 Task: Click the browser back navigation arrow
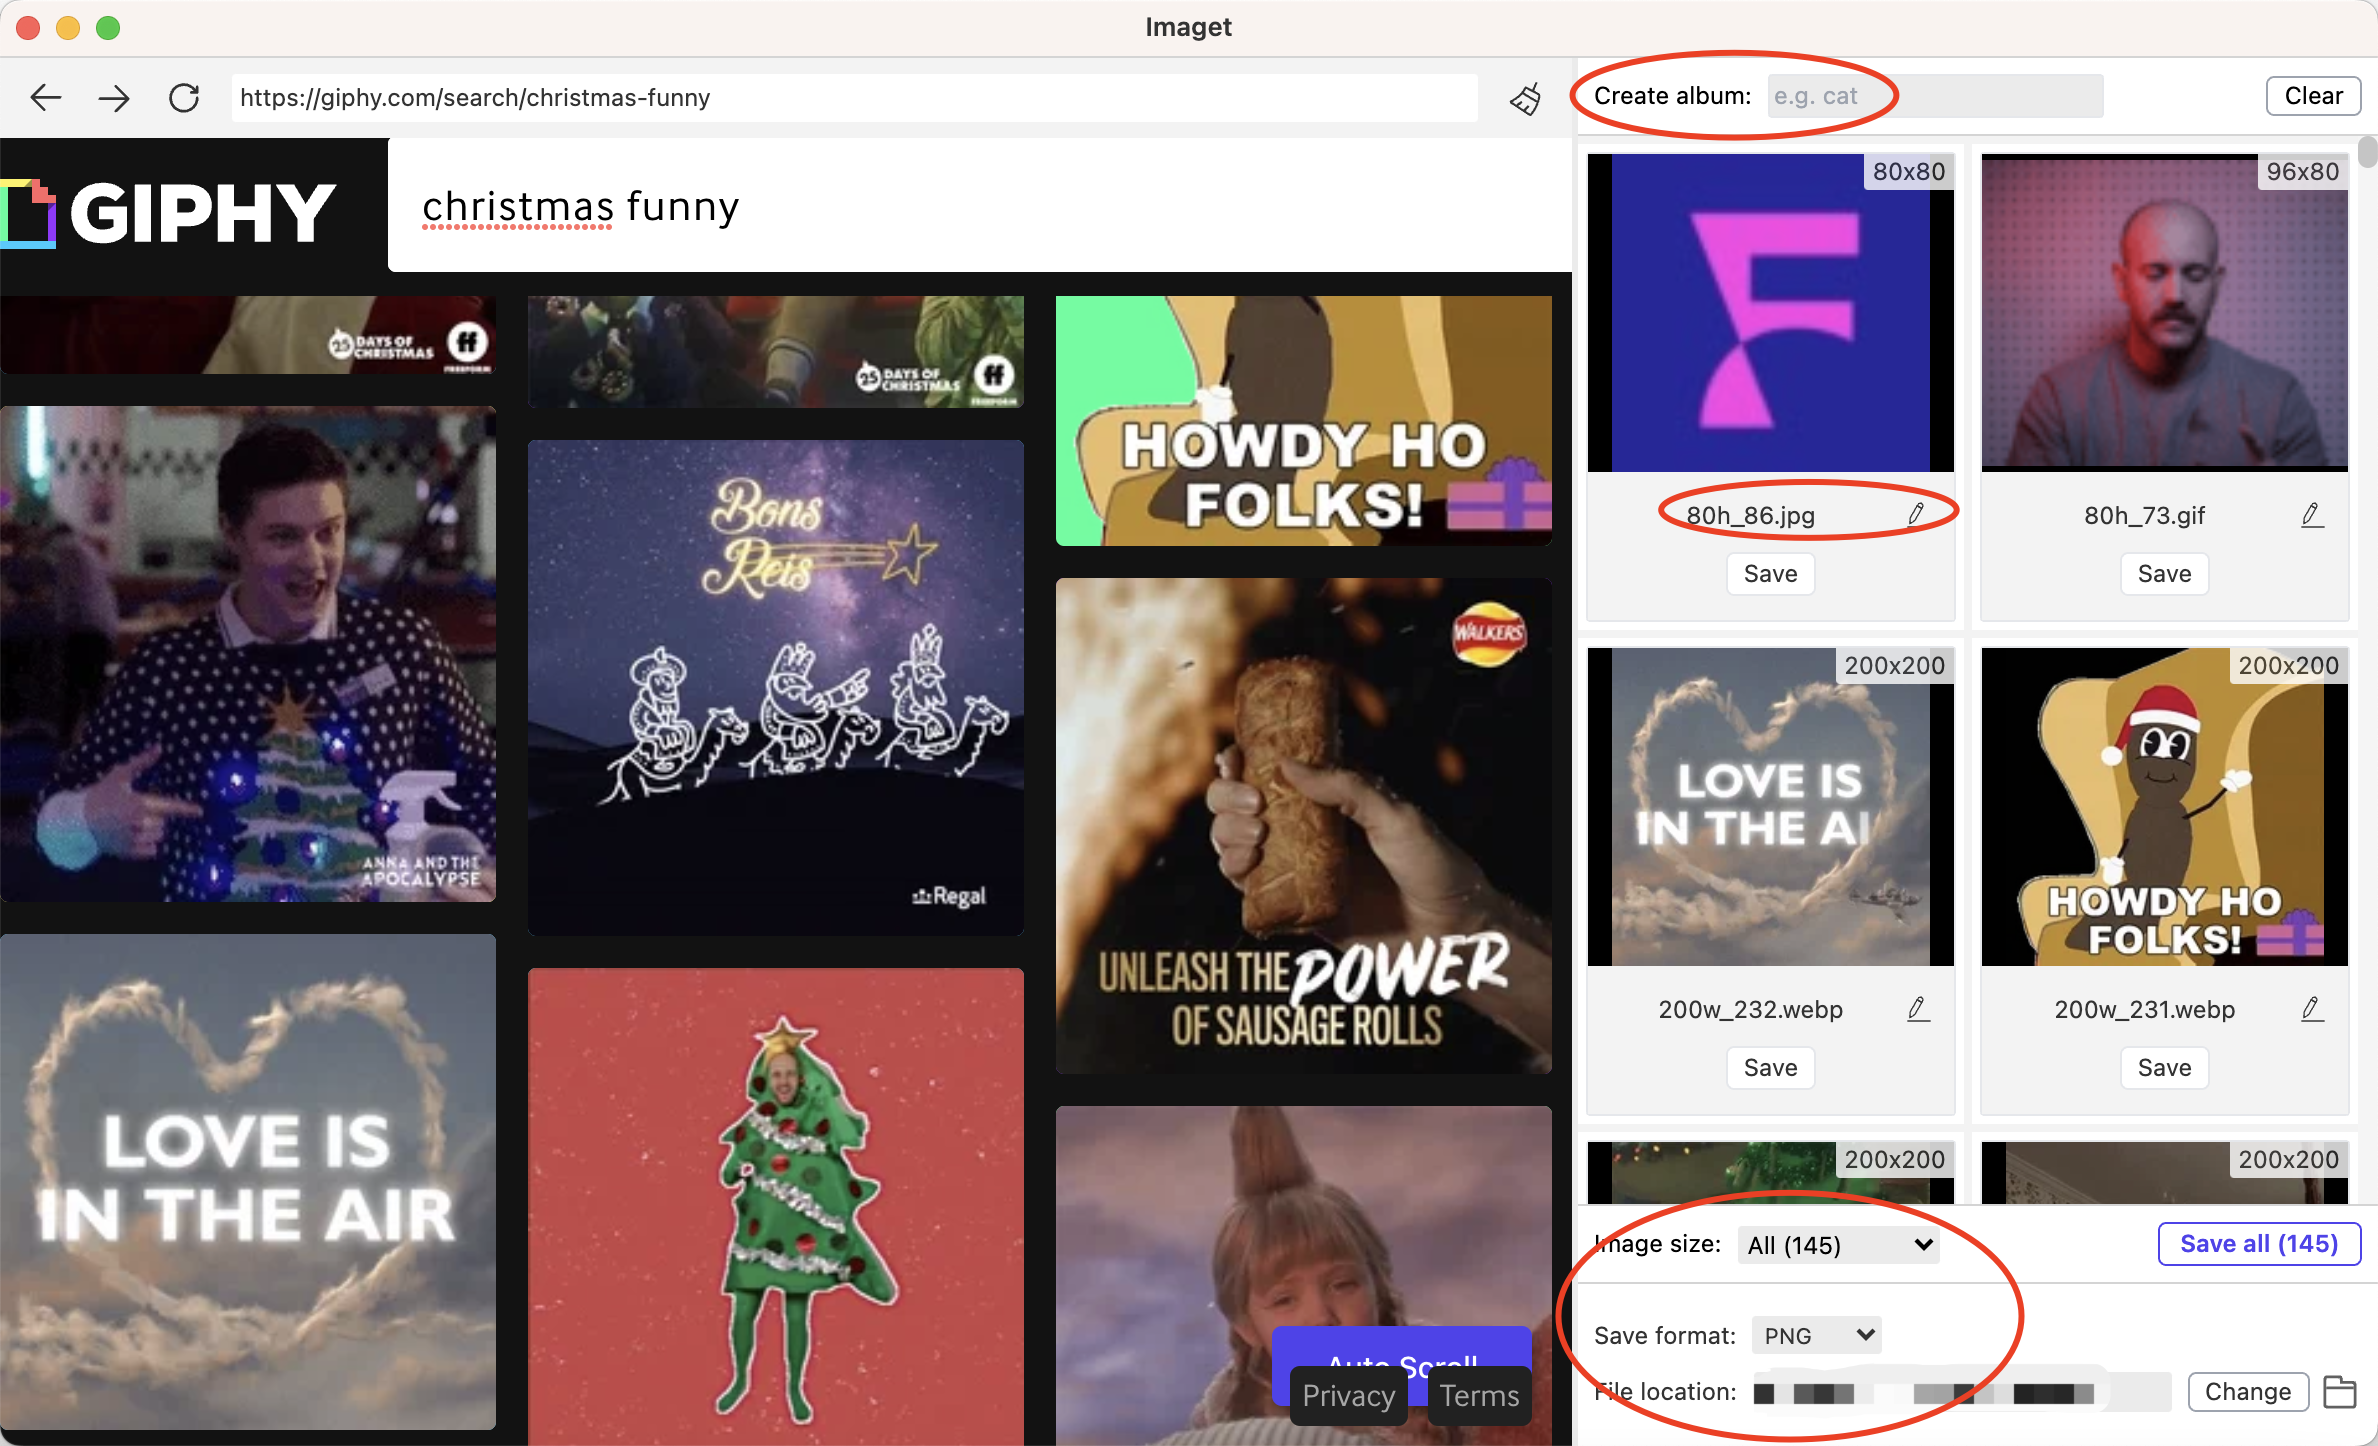(x=46, y=97)
